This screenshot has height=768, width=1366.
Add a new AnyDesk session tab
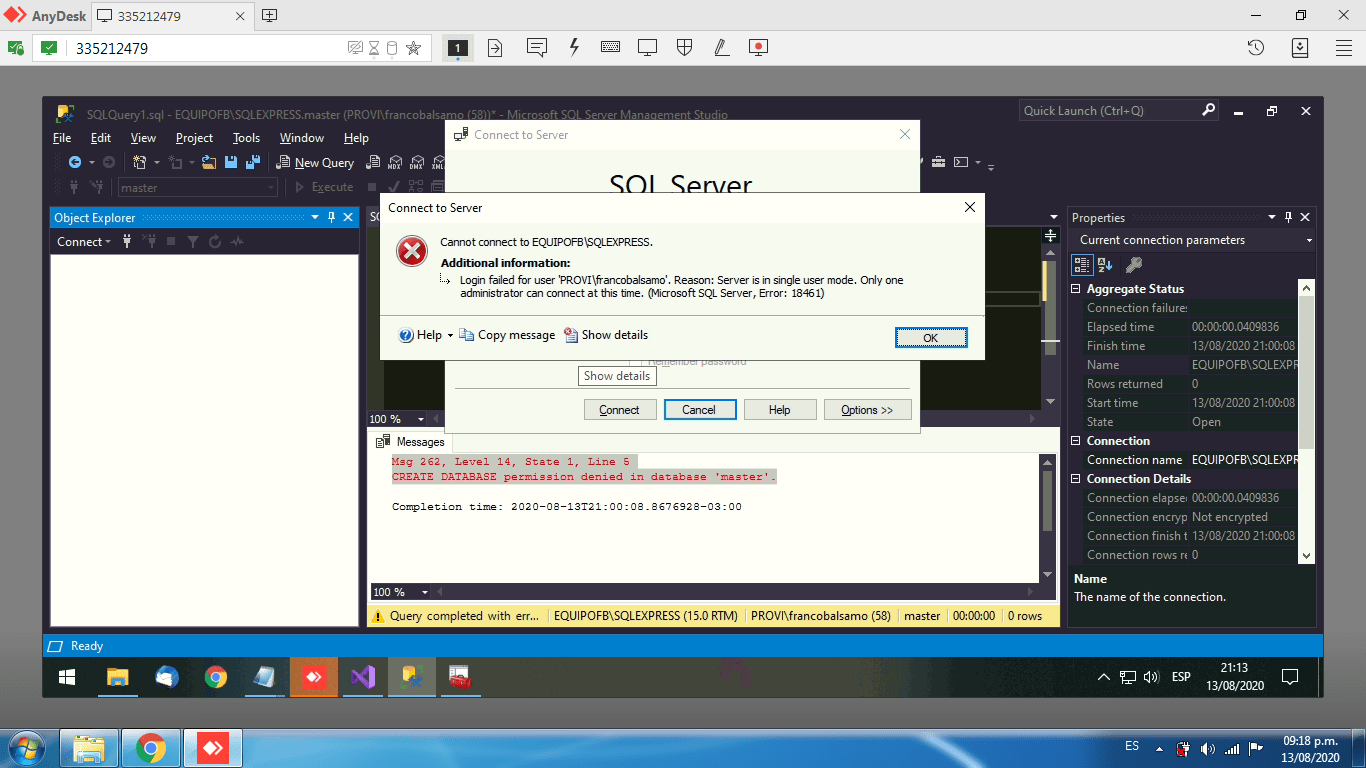(x=269, y=15)
